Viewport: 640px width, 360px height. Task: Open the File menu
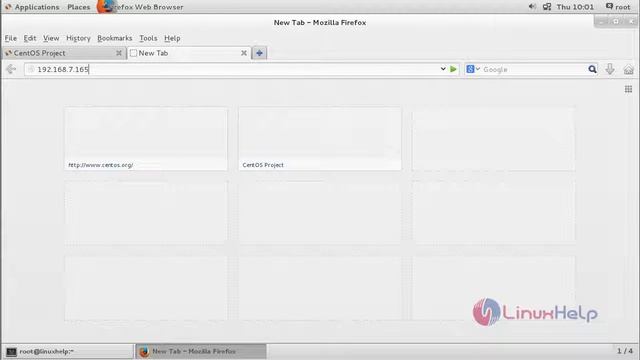click(11, 38)
